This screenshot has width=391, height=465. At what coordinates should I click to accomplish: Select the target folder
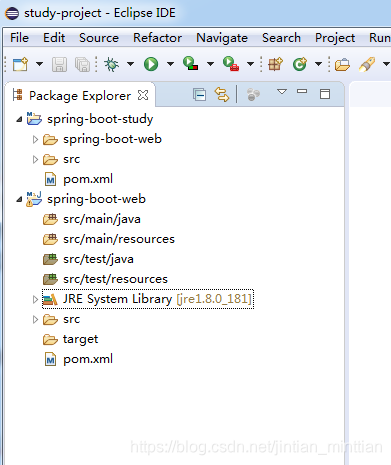click(80, 339)
